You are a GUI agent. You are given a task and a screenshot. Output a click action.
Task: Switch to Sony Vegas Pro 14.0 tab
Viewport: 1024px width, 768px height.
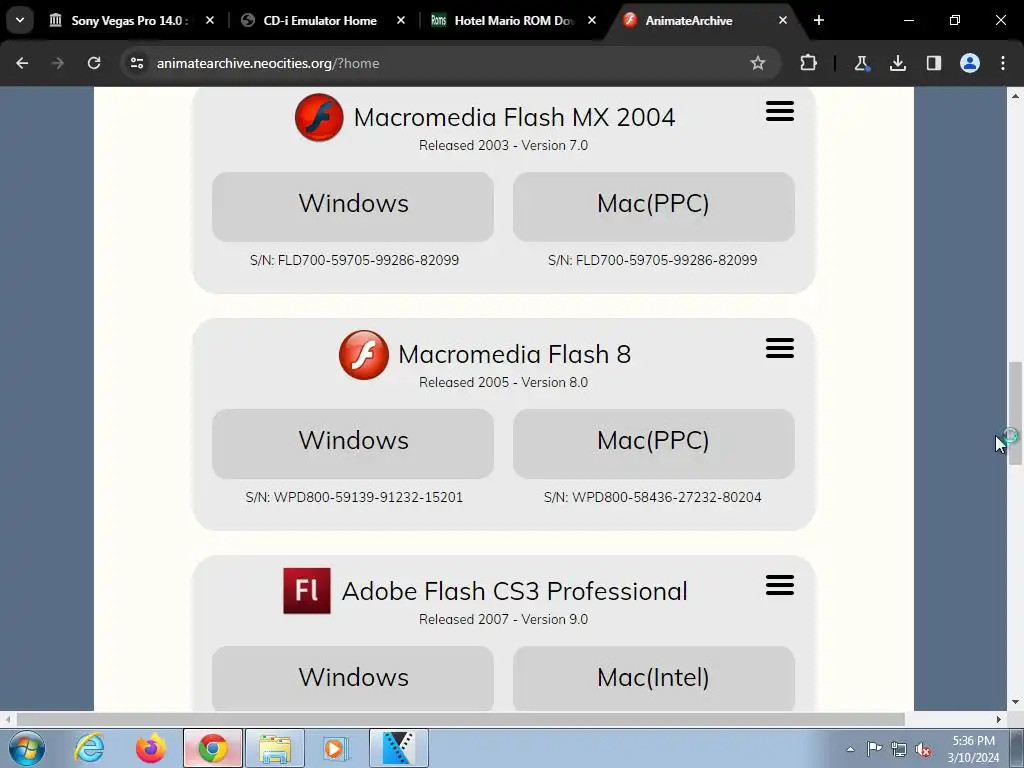pos(130,21)
